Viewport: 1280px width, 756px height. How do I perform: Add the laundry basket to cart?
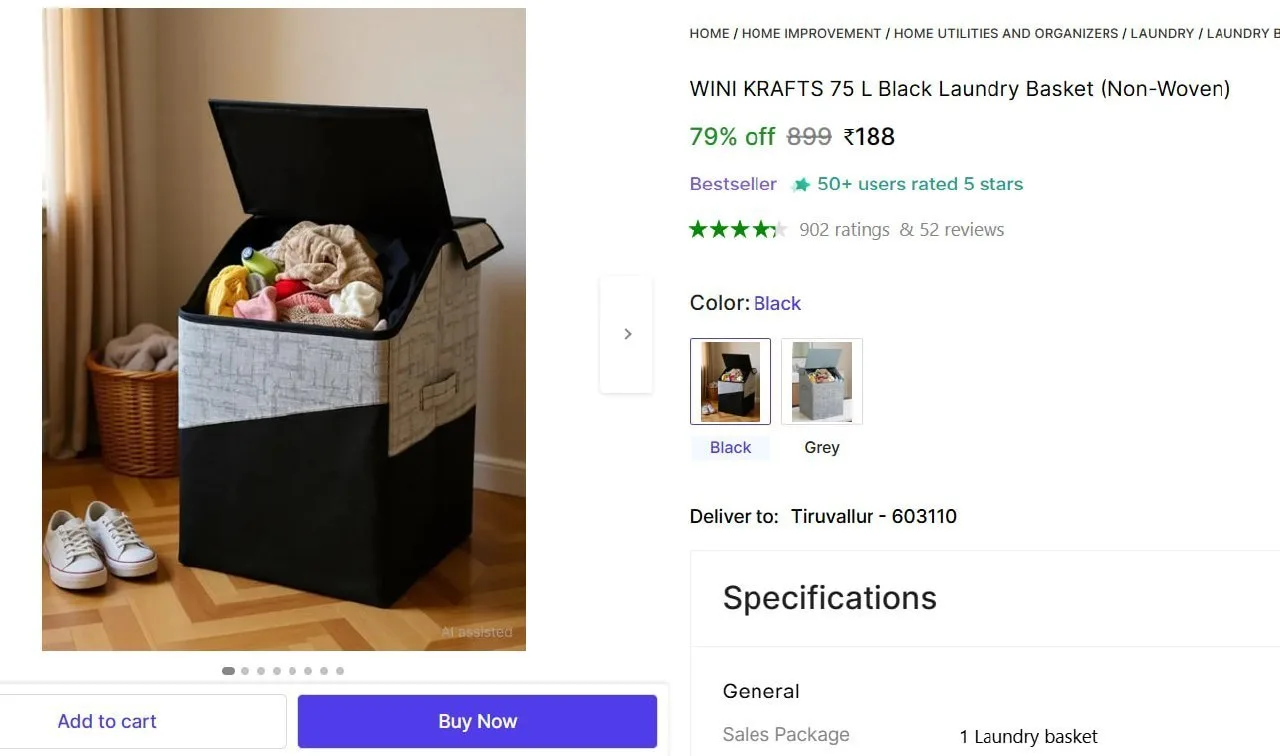(x=107, y=721)
